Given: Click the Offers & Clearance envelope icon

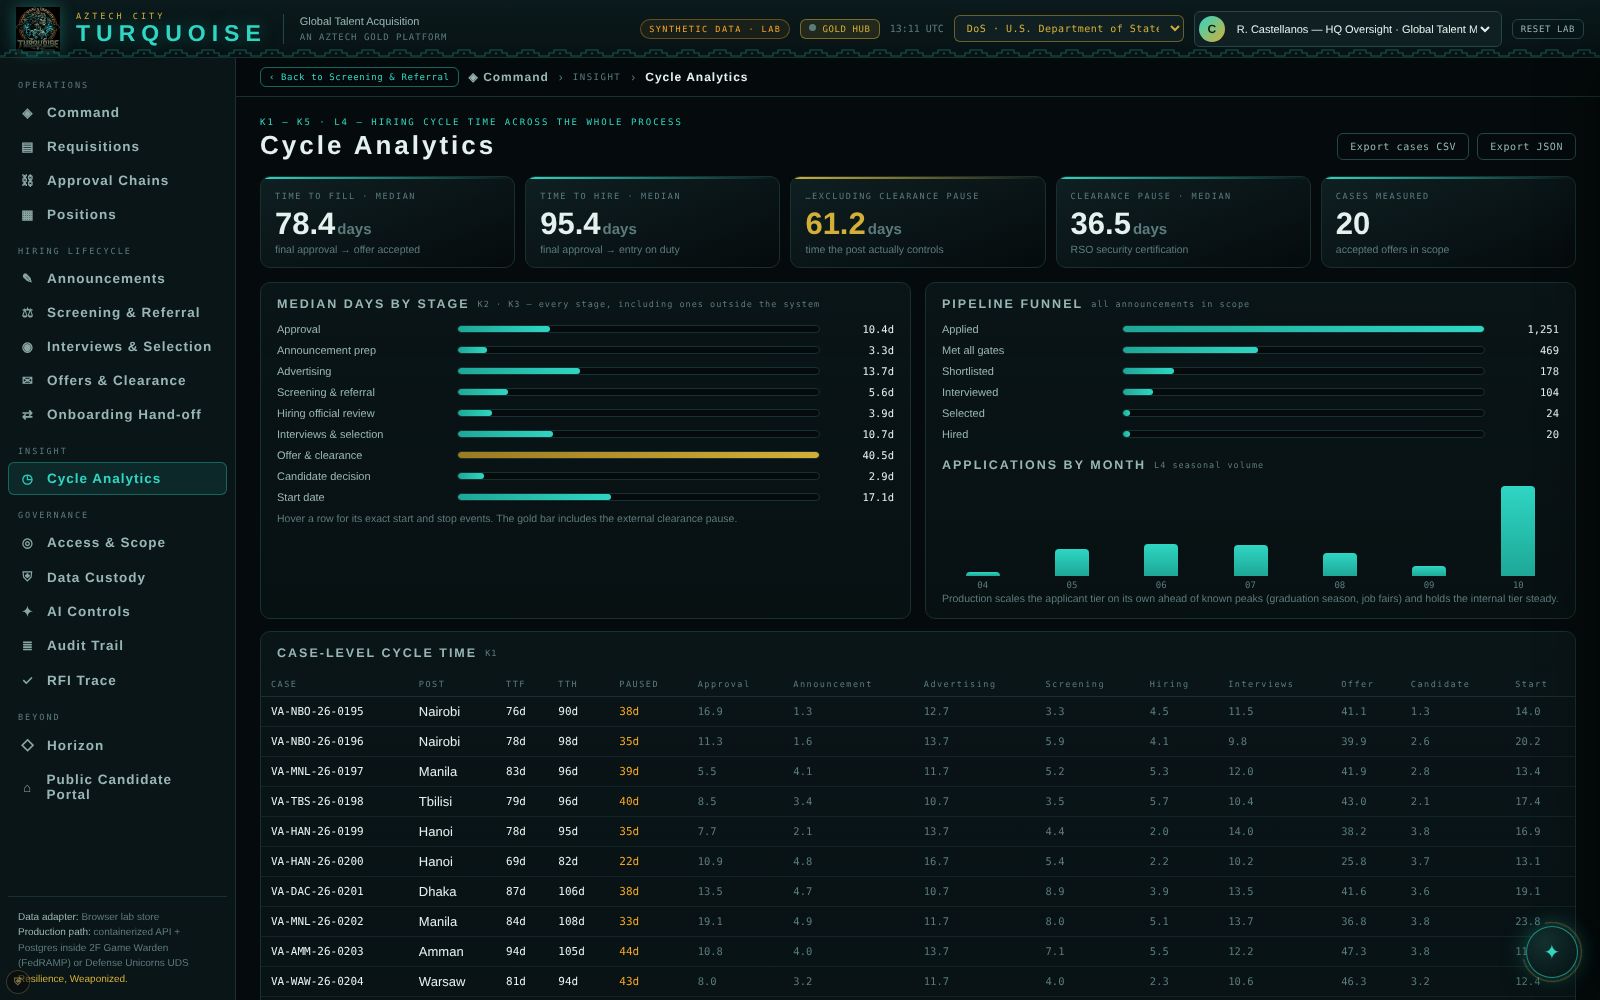Looking at the screenshot, I should pos(27,381).
